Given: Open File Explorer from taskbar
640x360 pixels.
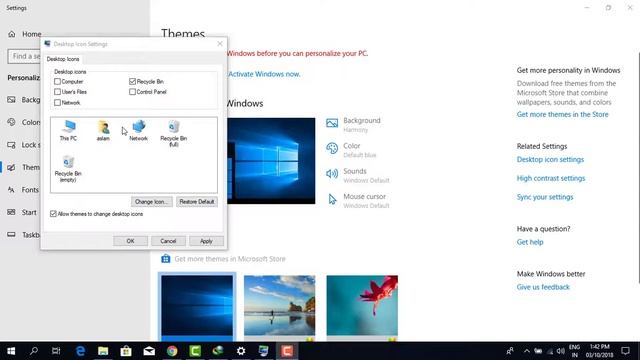Looking at the screenshot, I should [x=103, y=351].
